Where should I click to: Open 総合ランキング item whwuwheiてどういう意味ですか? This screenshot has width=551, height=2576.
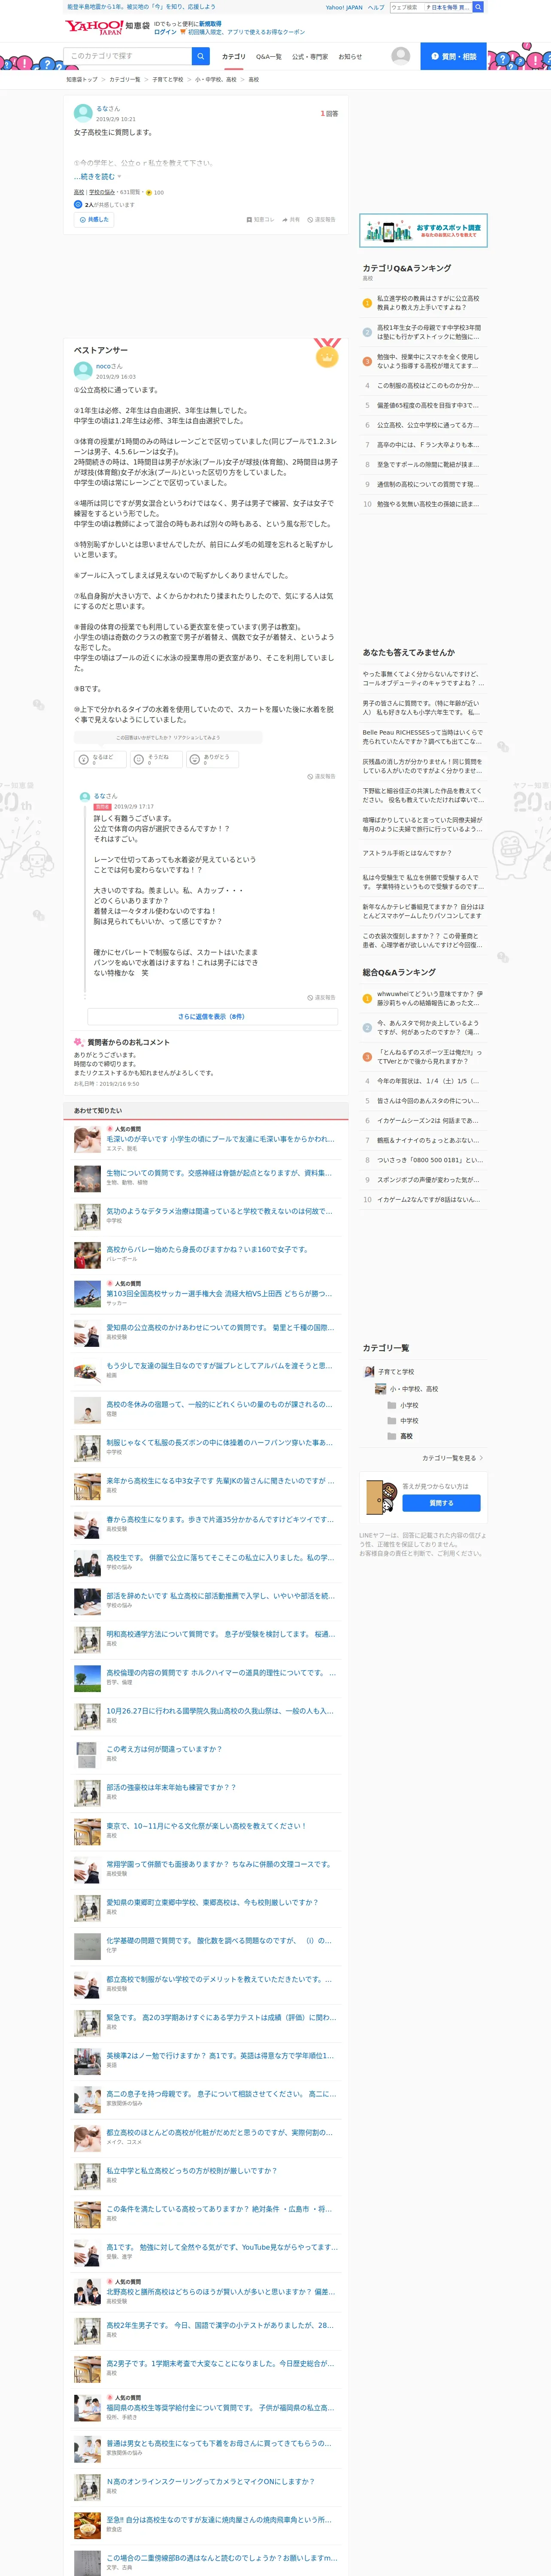429,998
